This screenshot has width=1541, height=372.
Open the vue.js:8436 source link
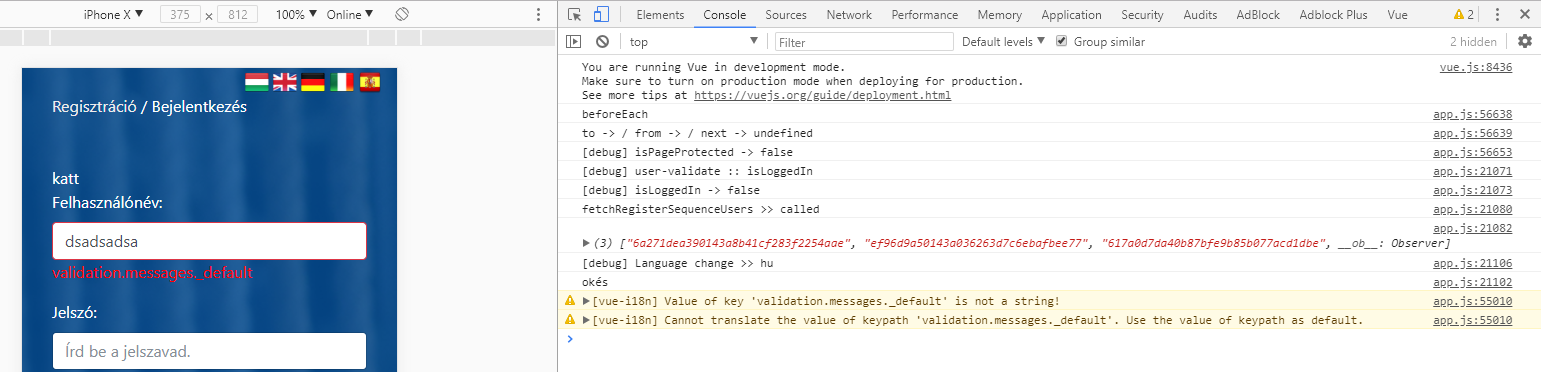1475,68
